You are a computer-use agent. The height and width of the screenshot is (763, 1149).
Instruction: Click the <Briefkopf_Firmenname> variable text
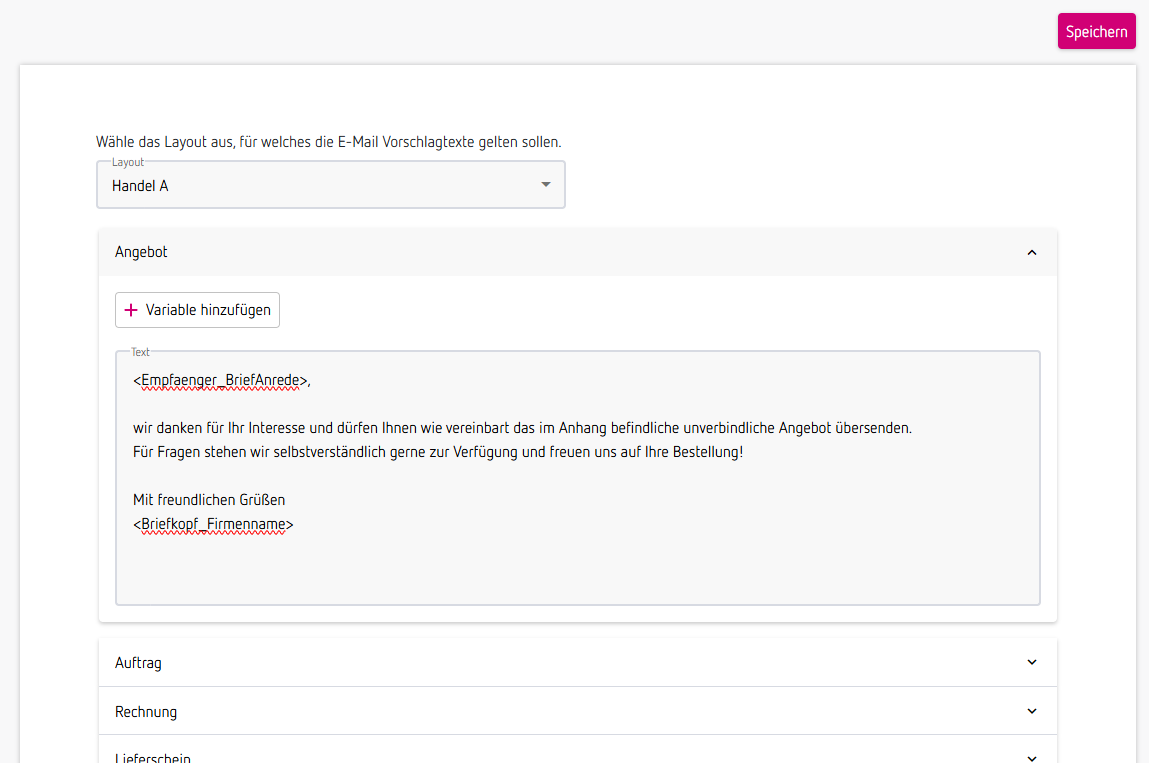(213, 524)
